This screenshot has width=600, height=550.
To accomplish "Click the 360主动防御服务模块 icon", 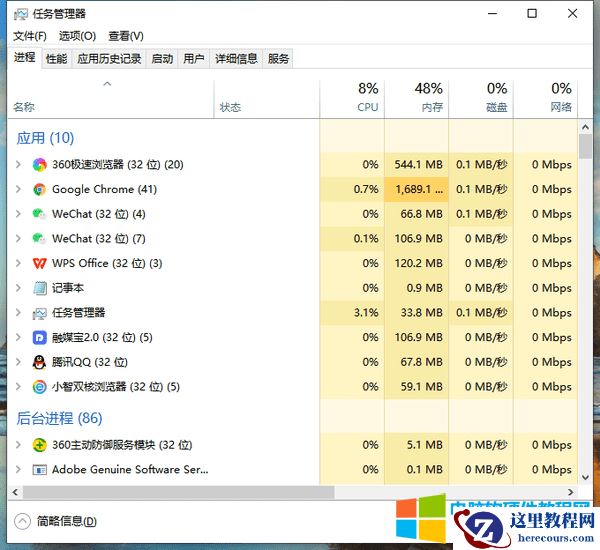I will pyautogui.click(x=39, y=445).
